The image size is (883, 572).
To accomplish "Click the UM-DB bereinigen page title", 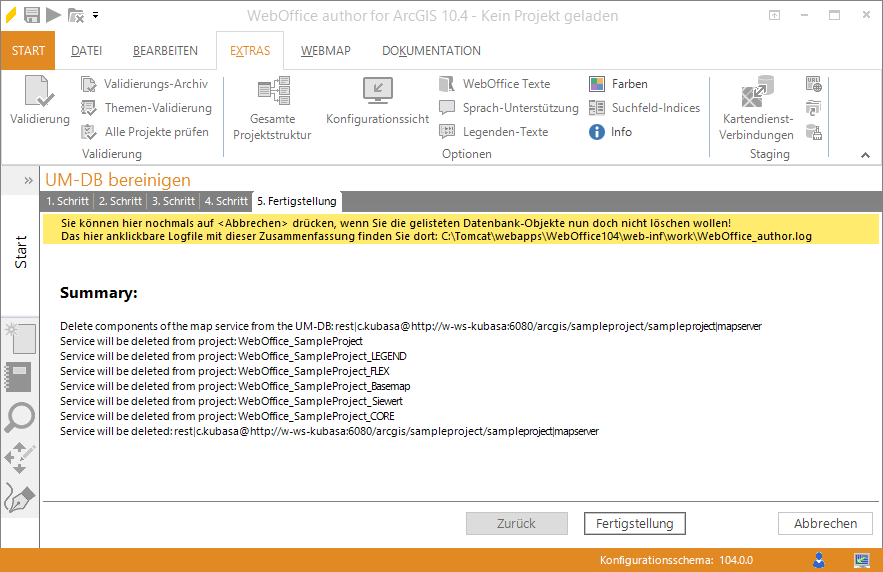I will tap(118, 180).
